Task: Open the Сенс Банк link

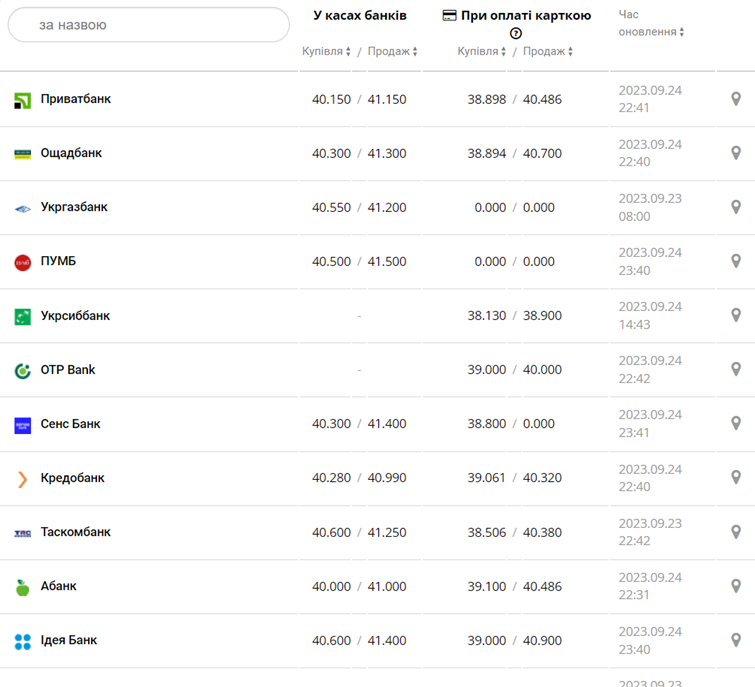Action: 70,424
